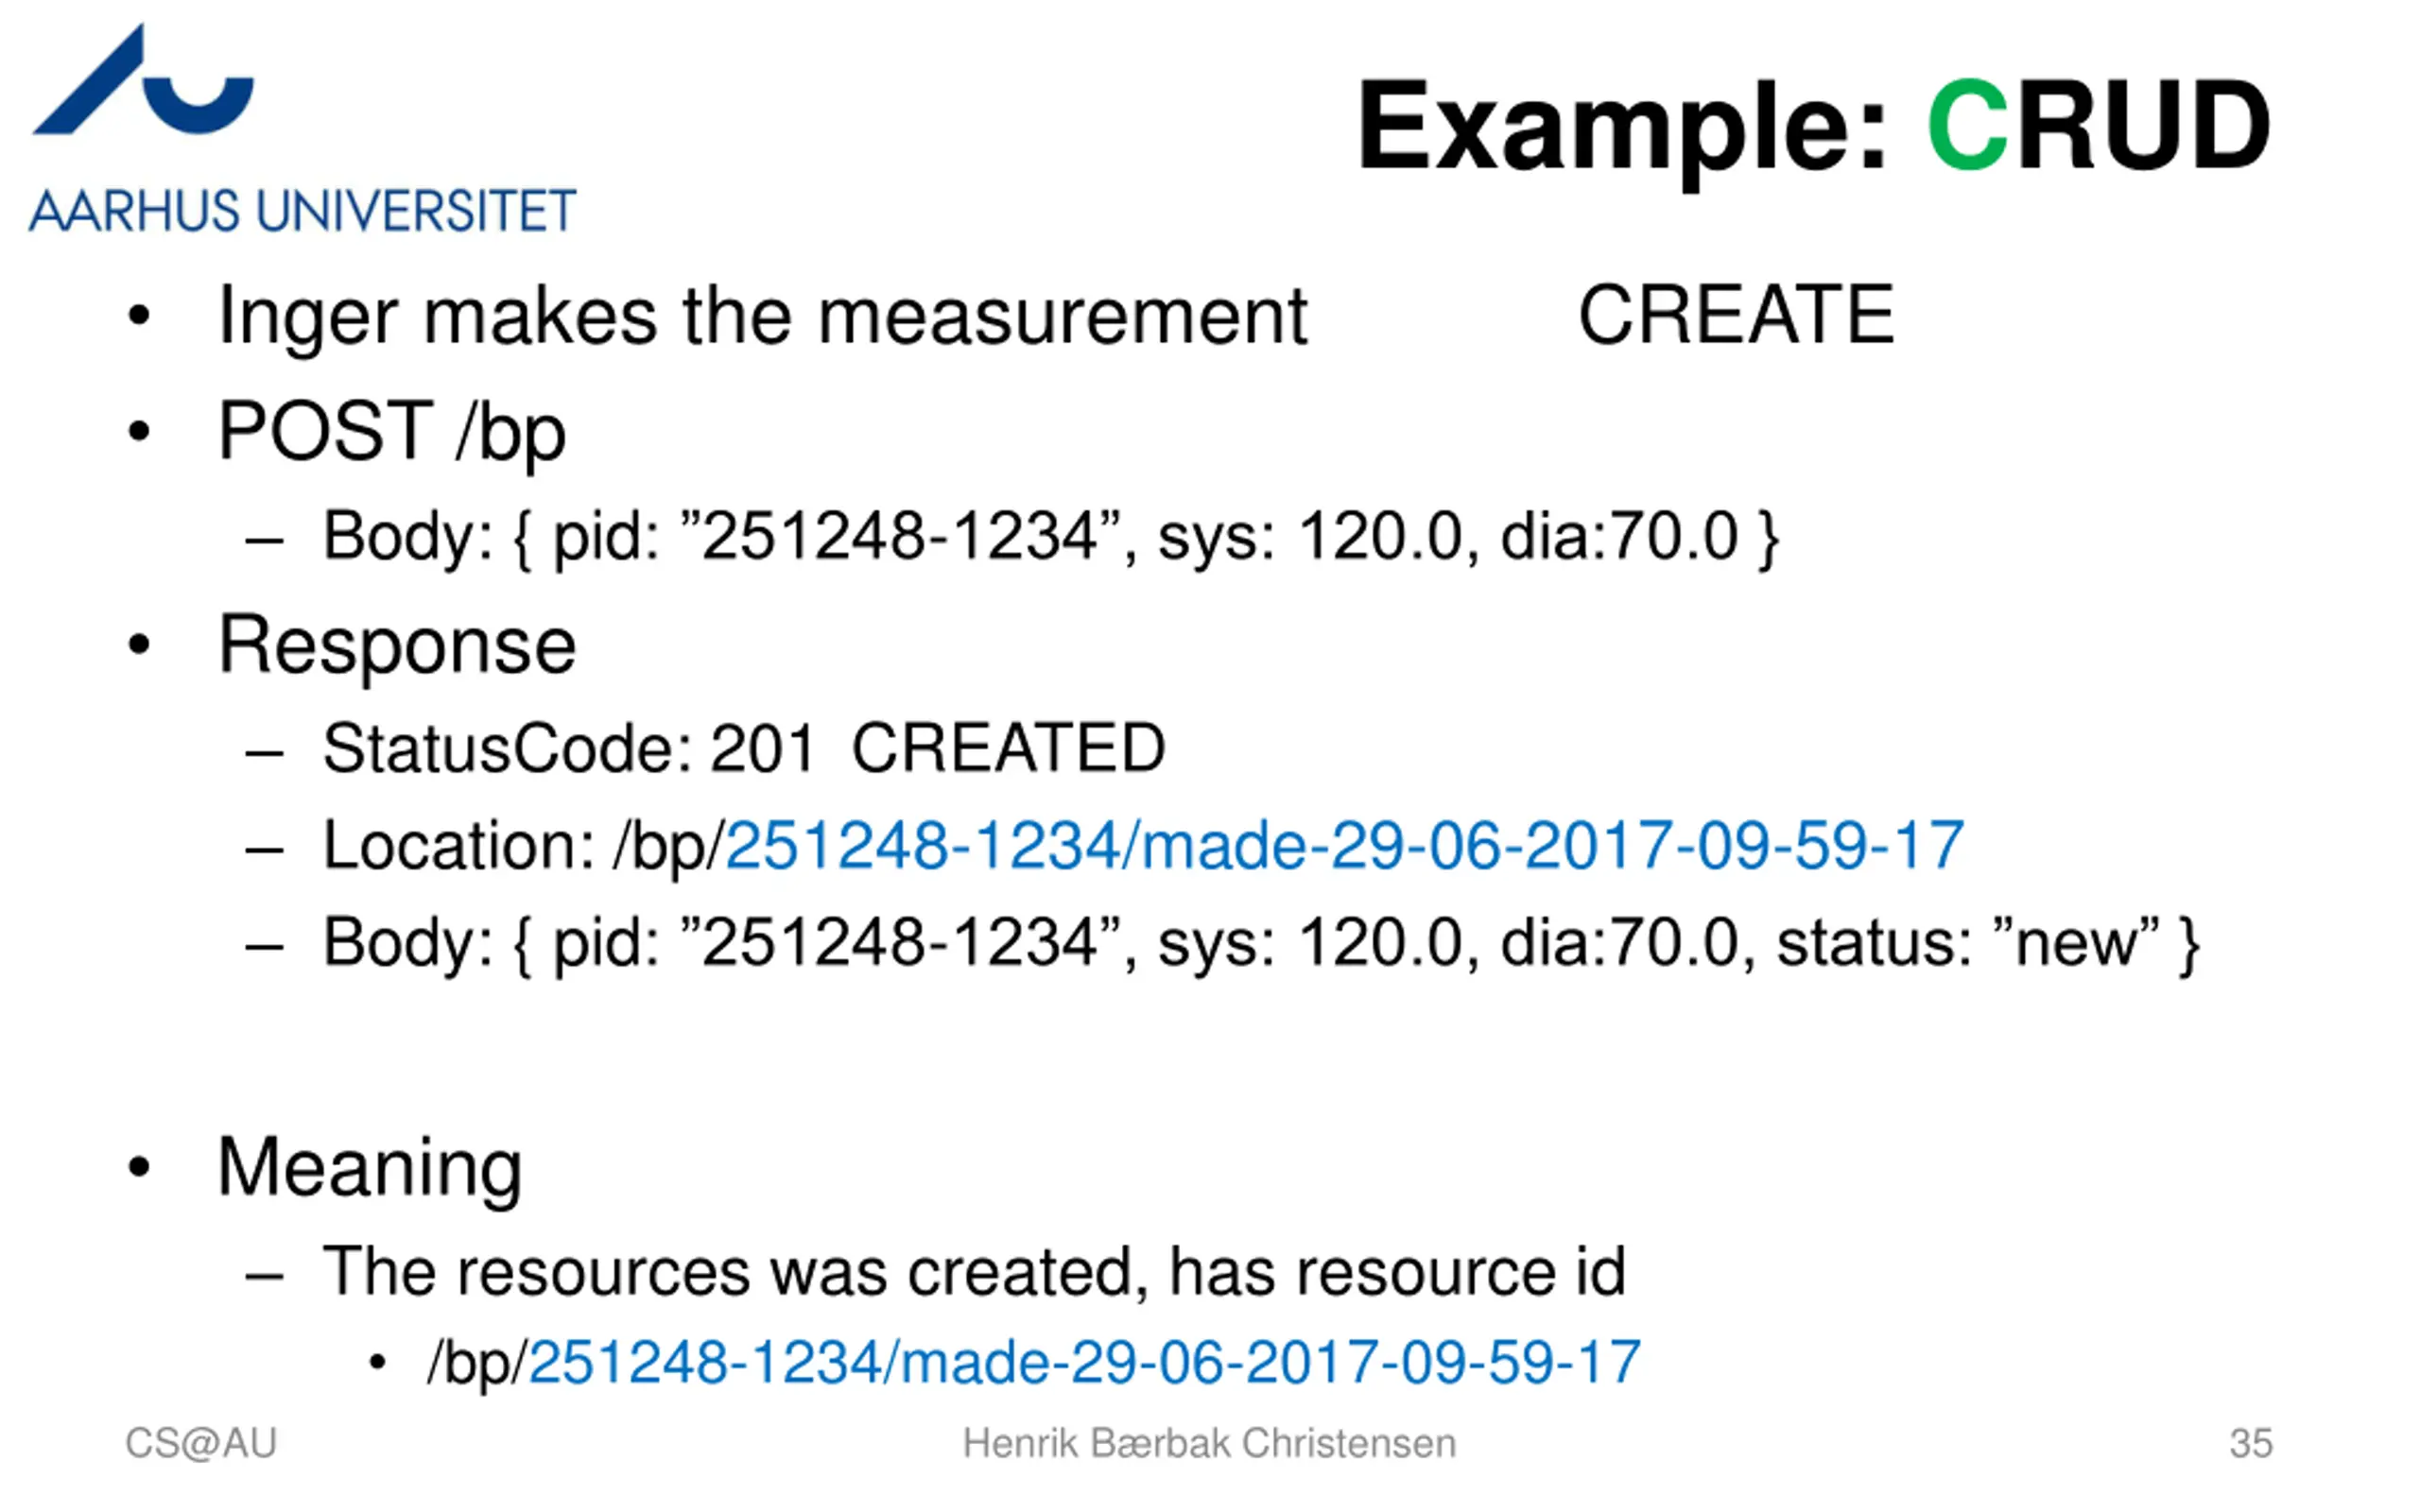Select the Meaning bullet heading
Image resolution: width=2420 pixels, height=1512 pixels.
(x=370, y=1169)
